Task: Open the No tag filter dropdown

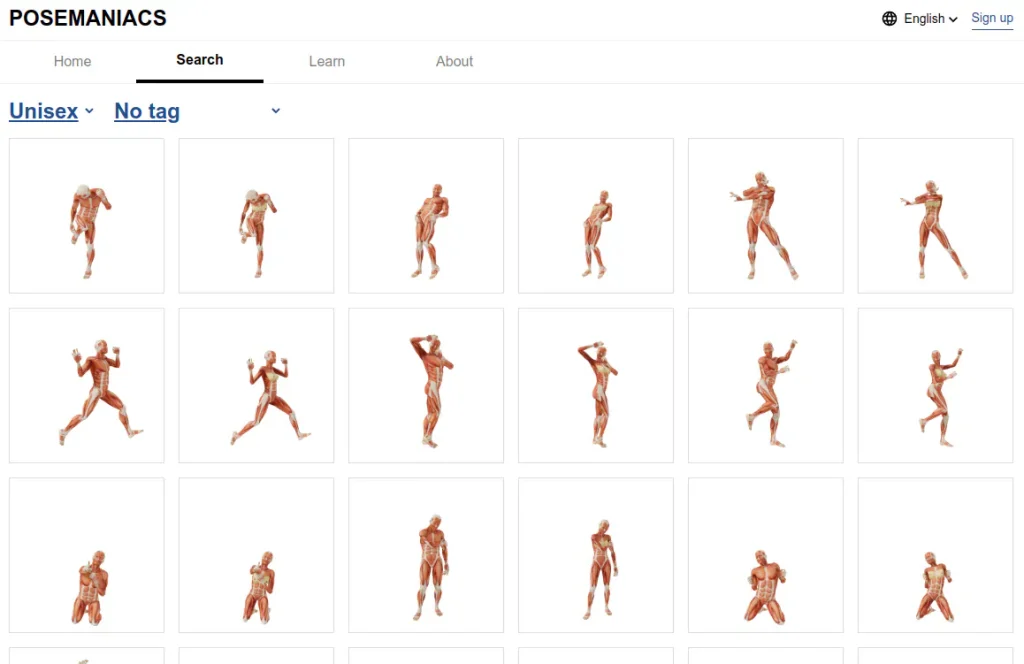Action: point(197,111)
